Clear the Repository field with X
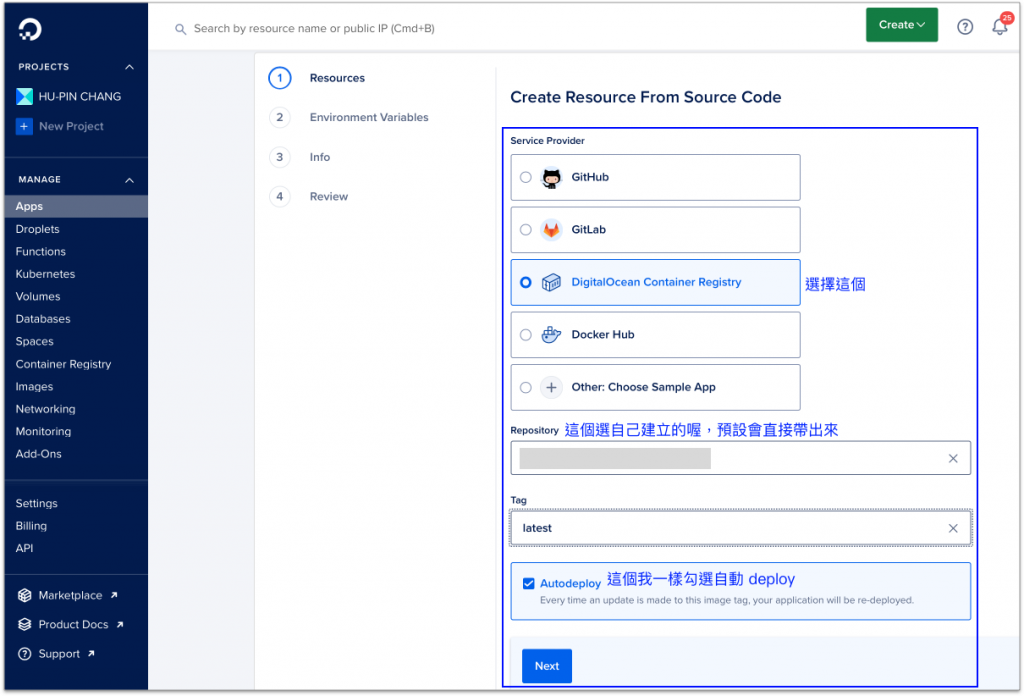This screenshot has height=696, width=1024. (x=953, y=458)
